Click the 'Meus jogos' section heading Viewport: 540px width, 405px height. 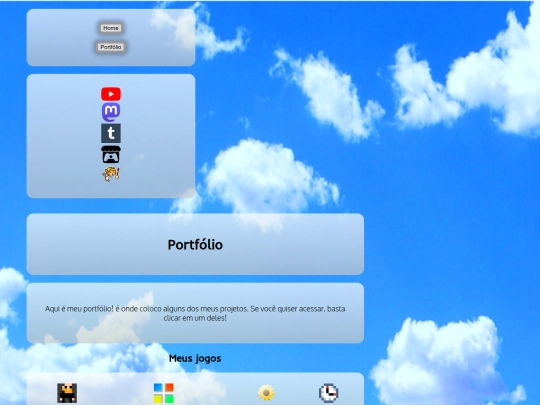[x=195, y=358]
